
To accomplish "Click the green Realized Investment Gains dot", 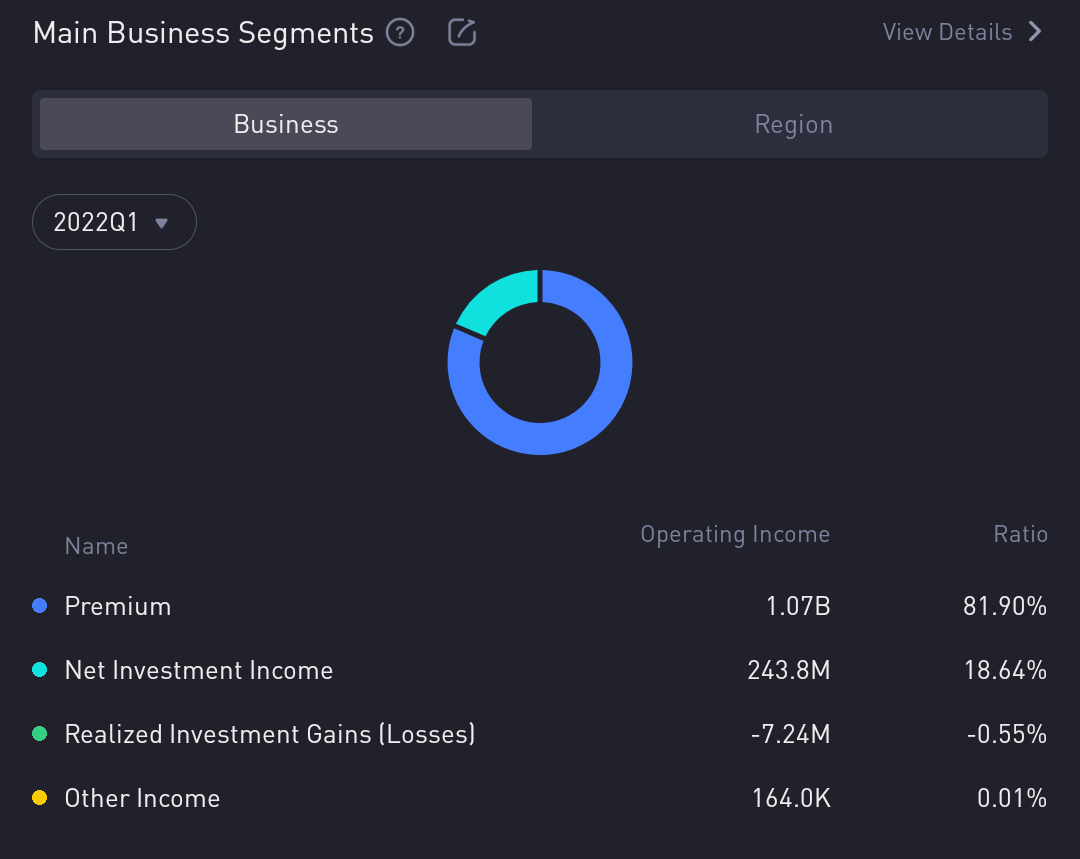I will 40,734.
